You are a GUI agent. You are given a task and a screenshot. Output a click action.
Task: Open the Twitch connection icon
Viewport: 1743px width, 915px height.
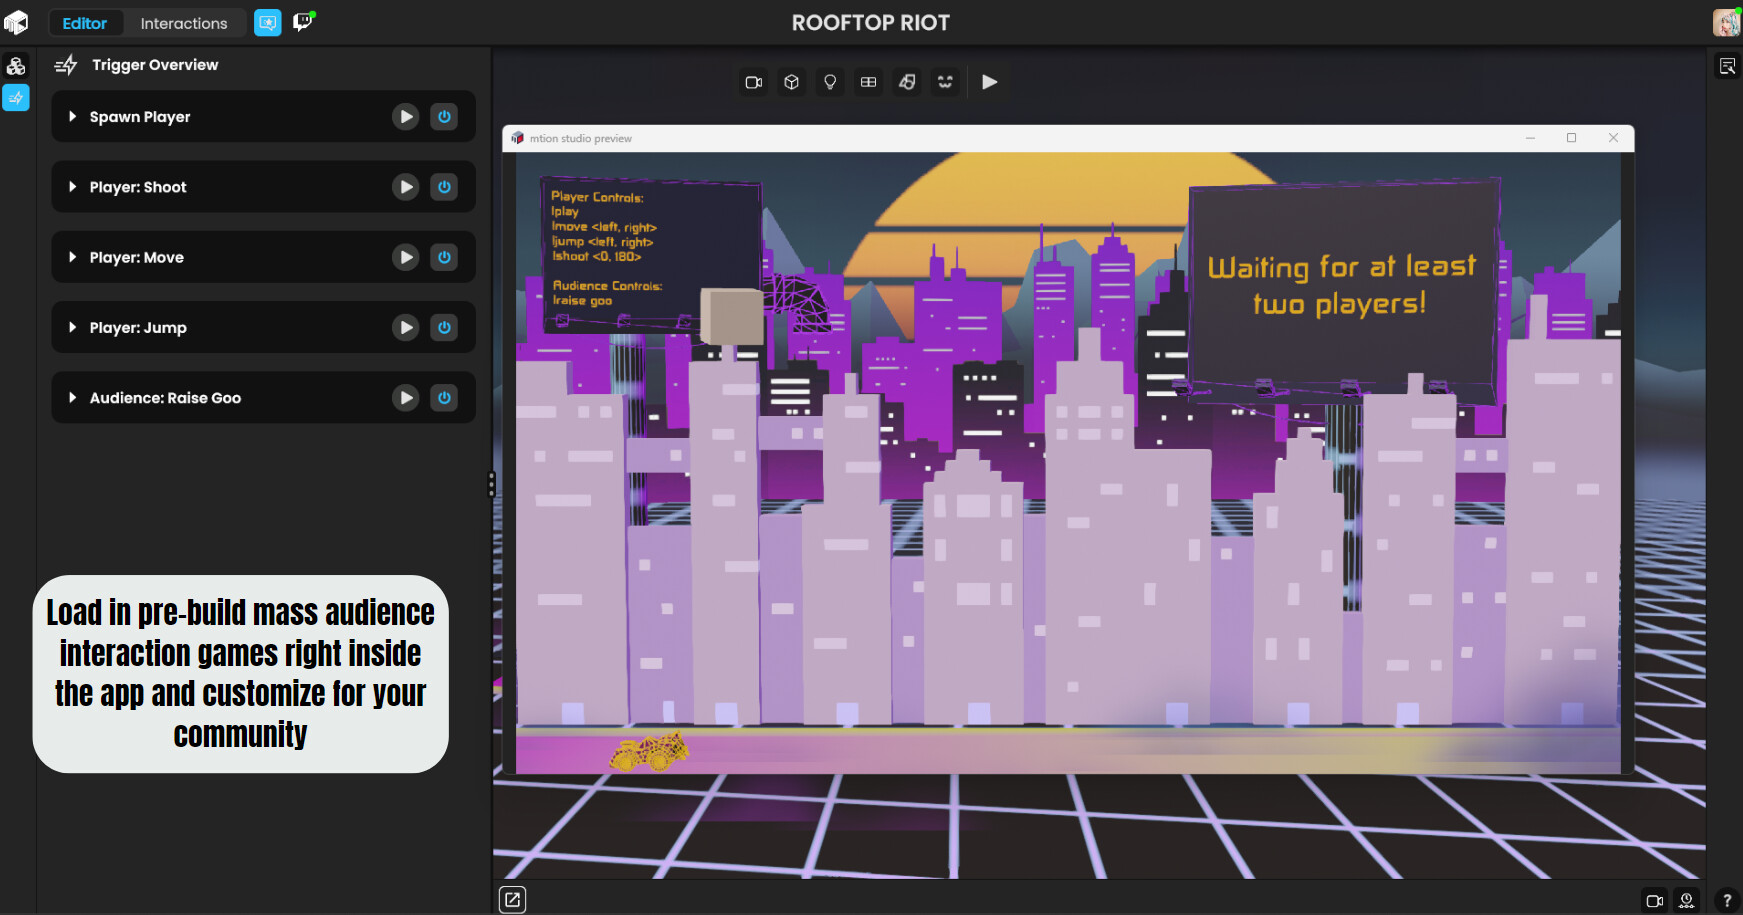pos(304,22)
